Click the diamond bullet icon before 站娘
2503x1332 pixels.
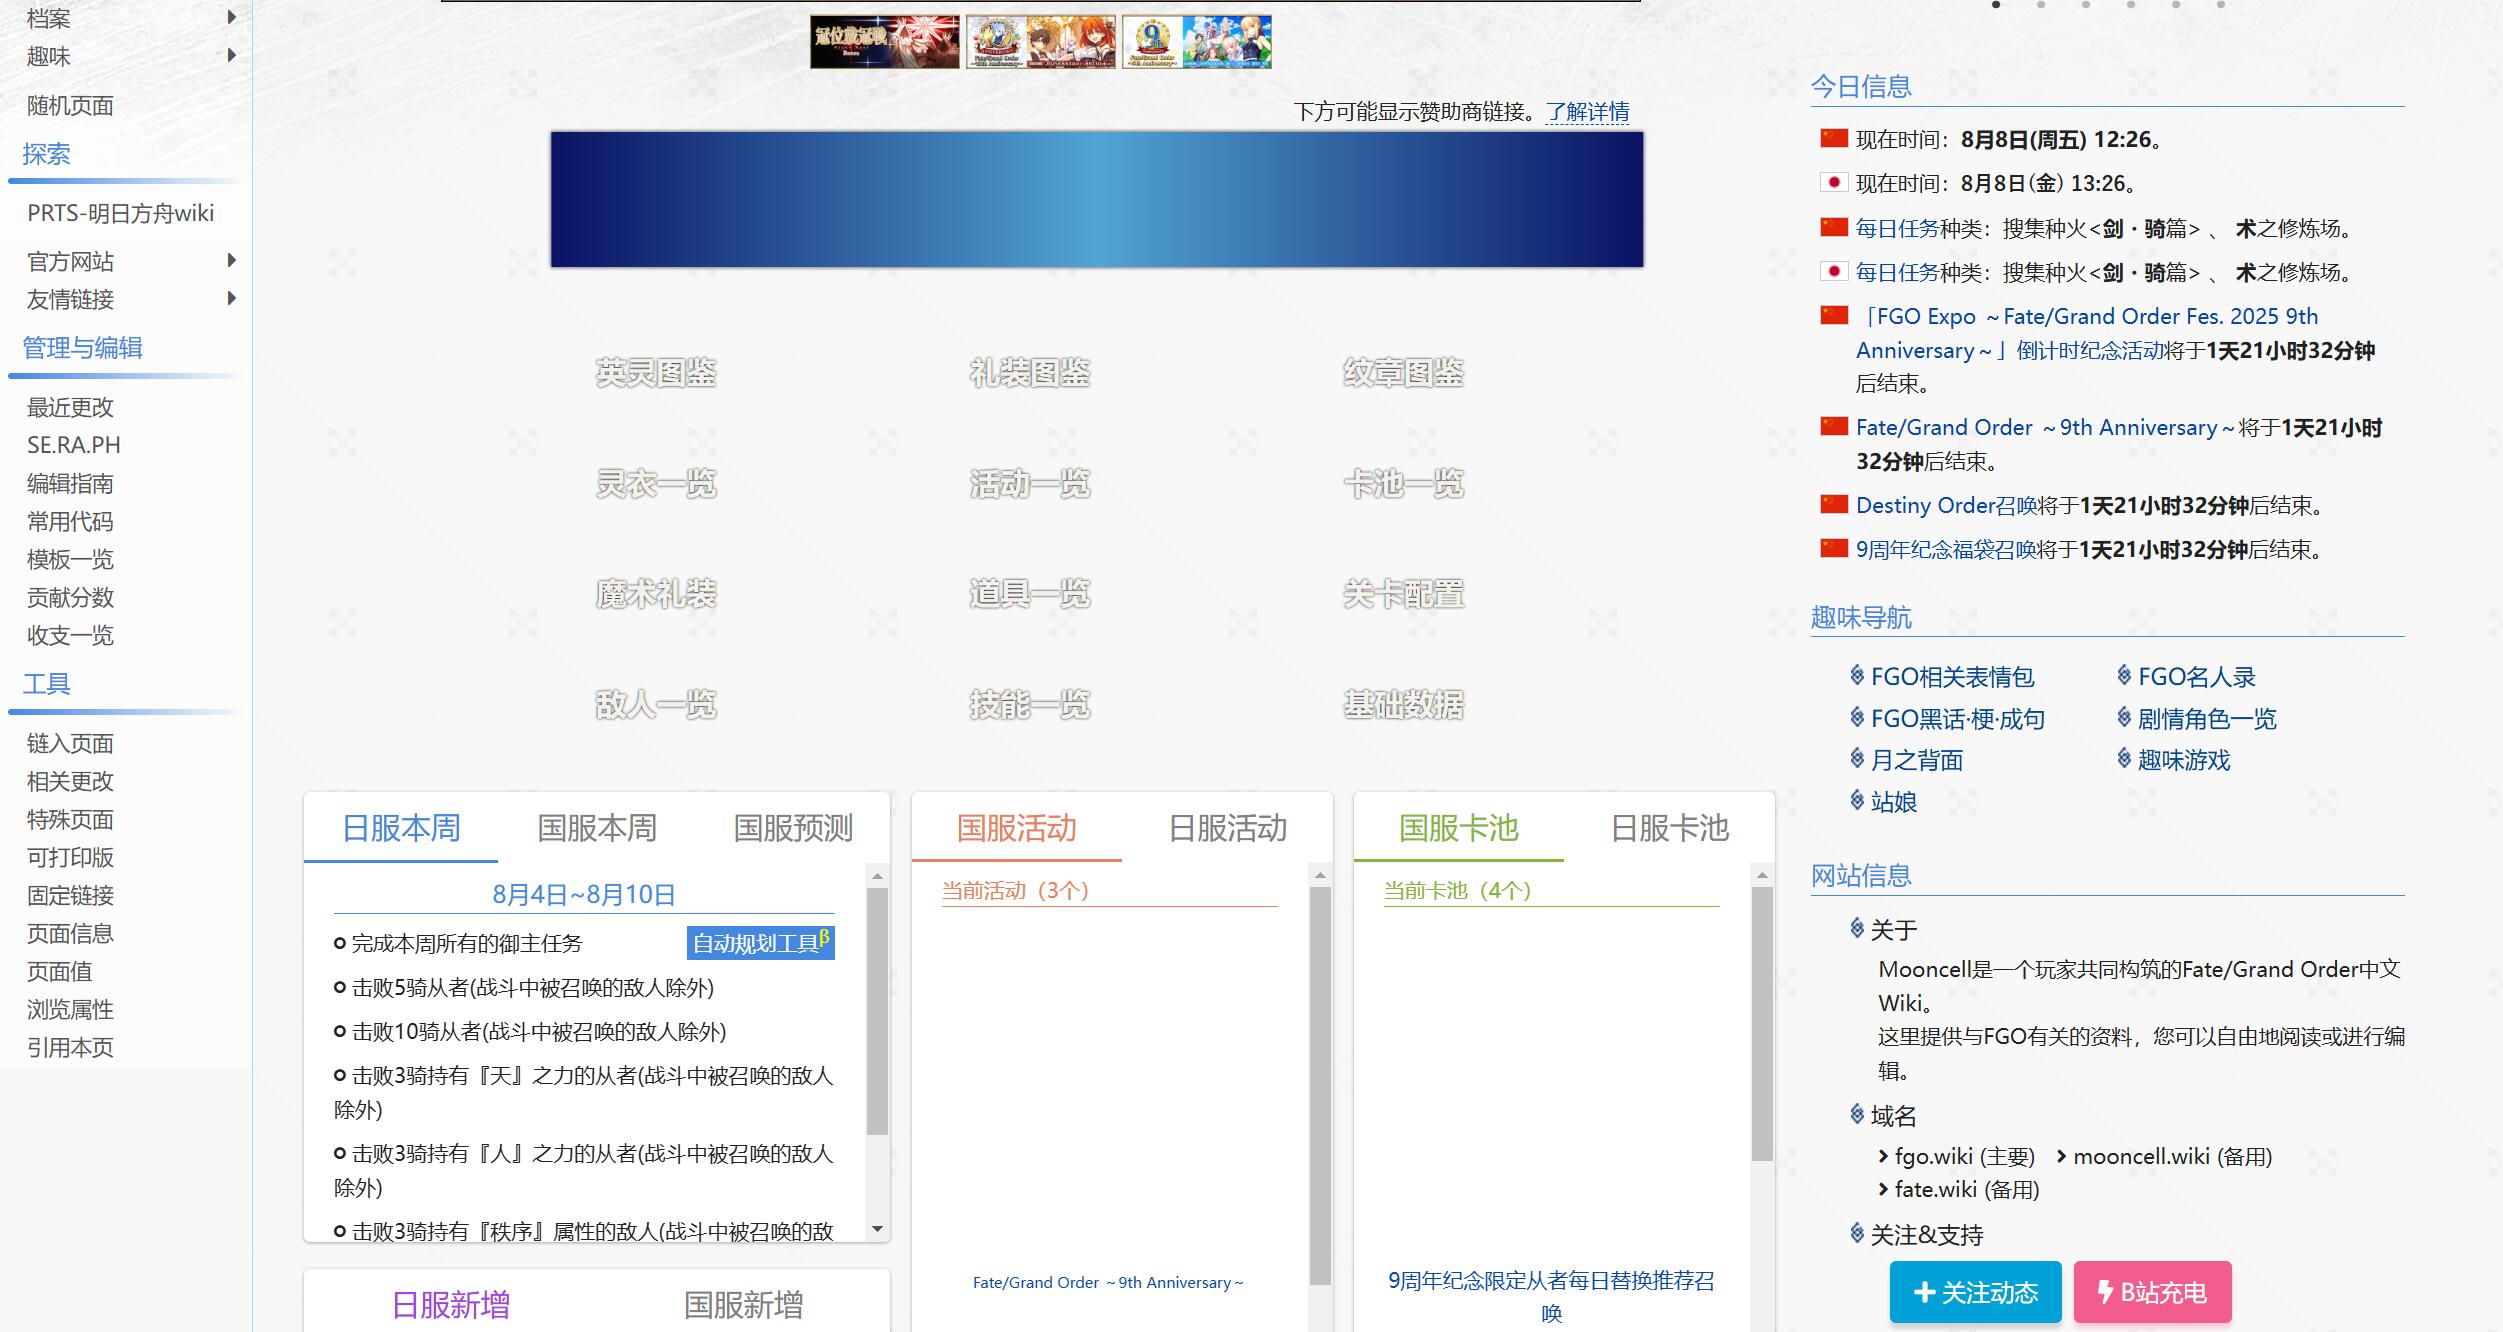pyautogui.click(x=1857, y=800)
